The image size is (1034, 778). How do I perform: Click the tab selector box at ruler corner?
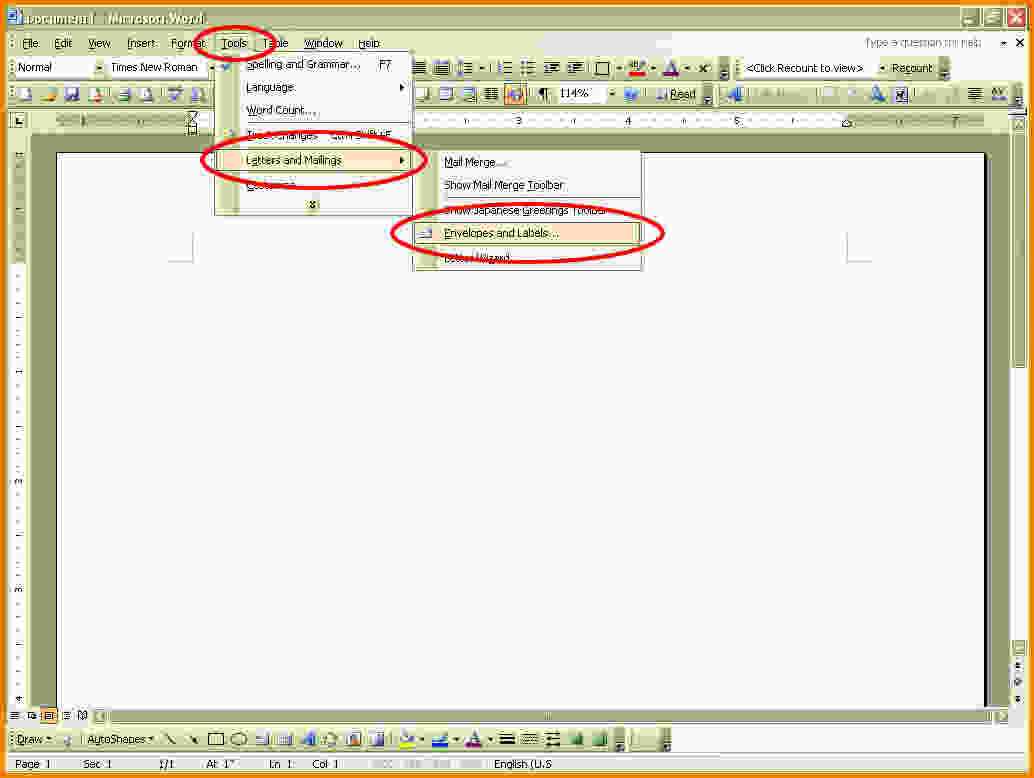pyautogui.click(x=18, y=121)
